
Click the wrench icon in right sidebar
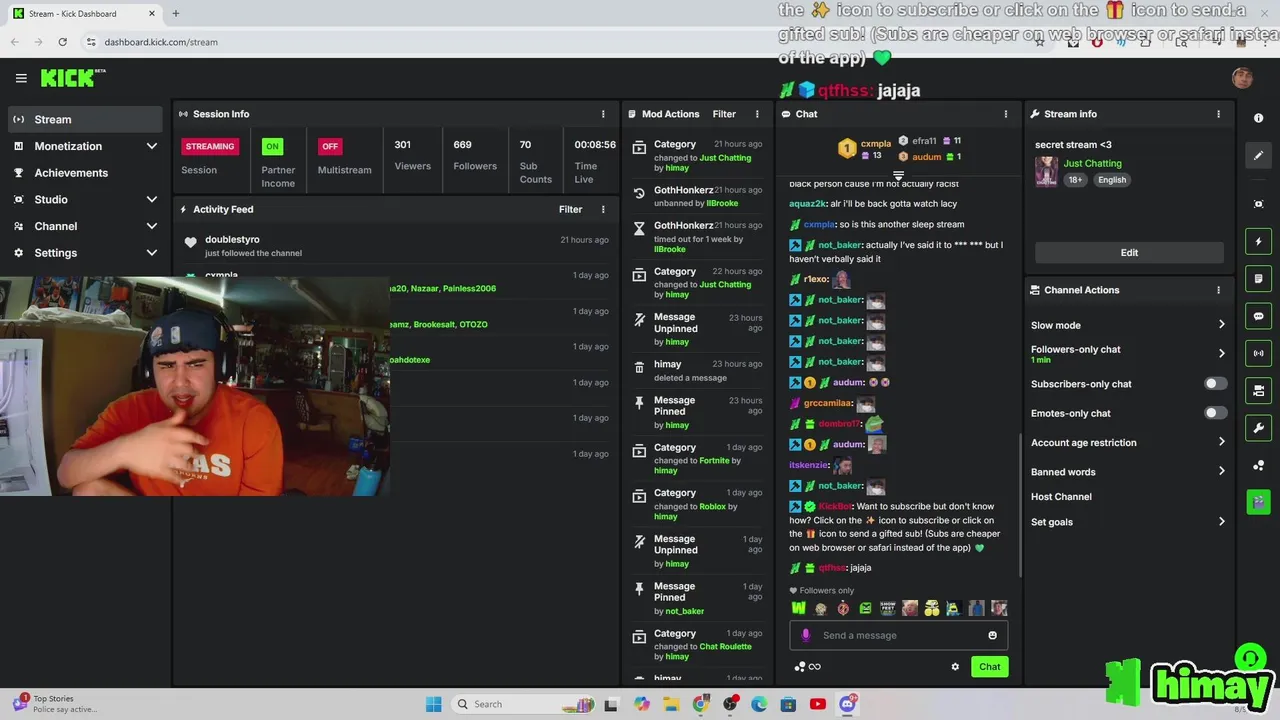pyautogui.click(x=1258, y=428)
